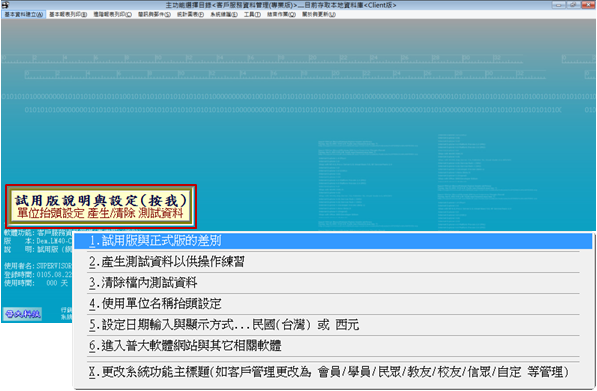
Task: Choose X.更改系統功能主標題 option
Action: coord(333,372)
